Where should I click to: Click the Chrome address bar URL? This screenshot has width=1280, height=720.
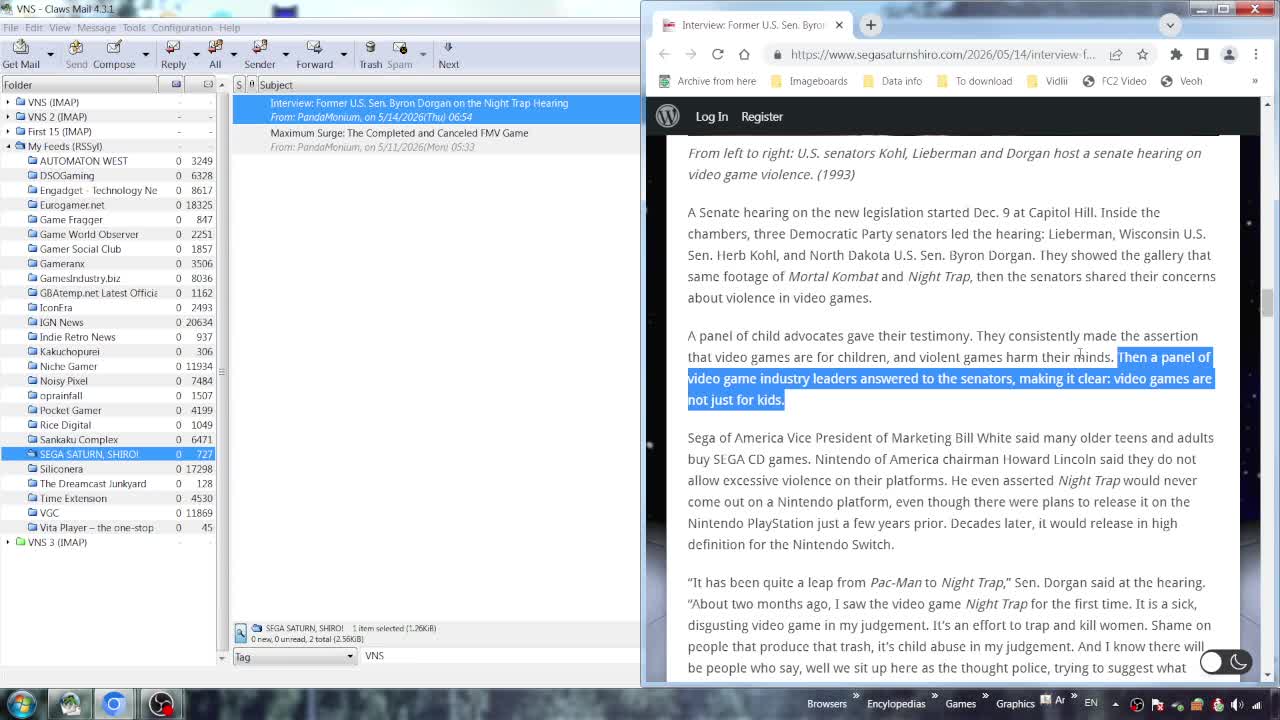tap(943, 54)
